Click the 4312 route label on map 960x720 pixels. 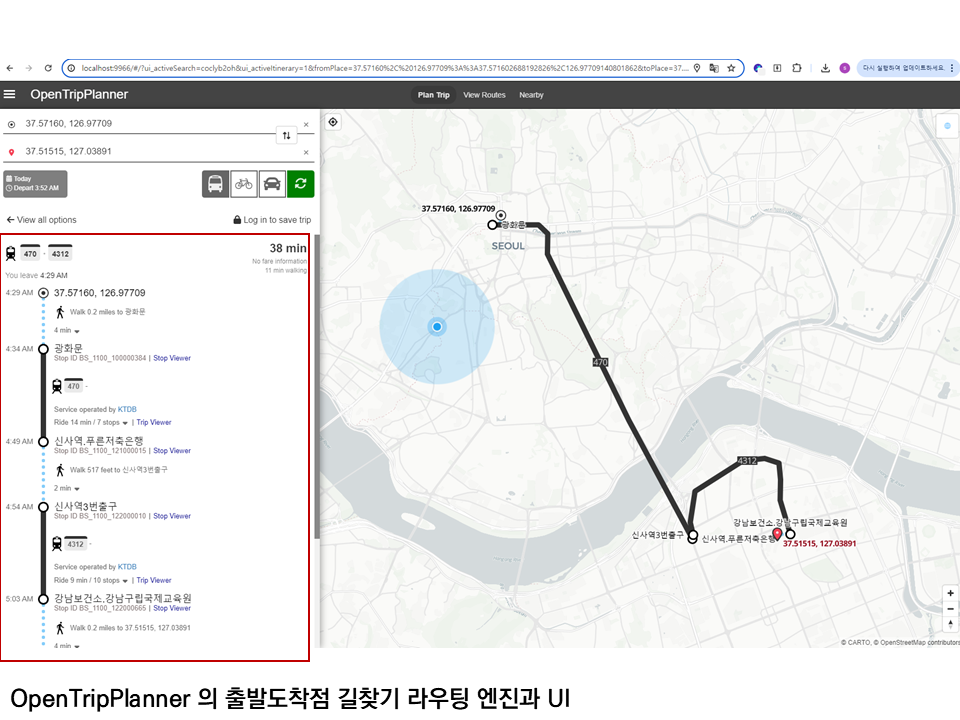(747, 461)
